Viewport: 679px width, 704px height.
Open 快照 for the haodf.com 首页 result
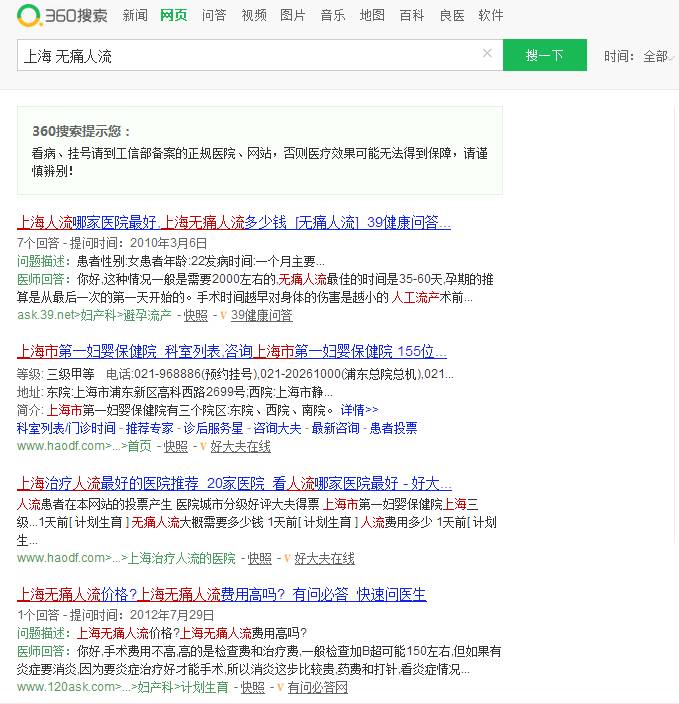176,447
